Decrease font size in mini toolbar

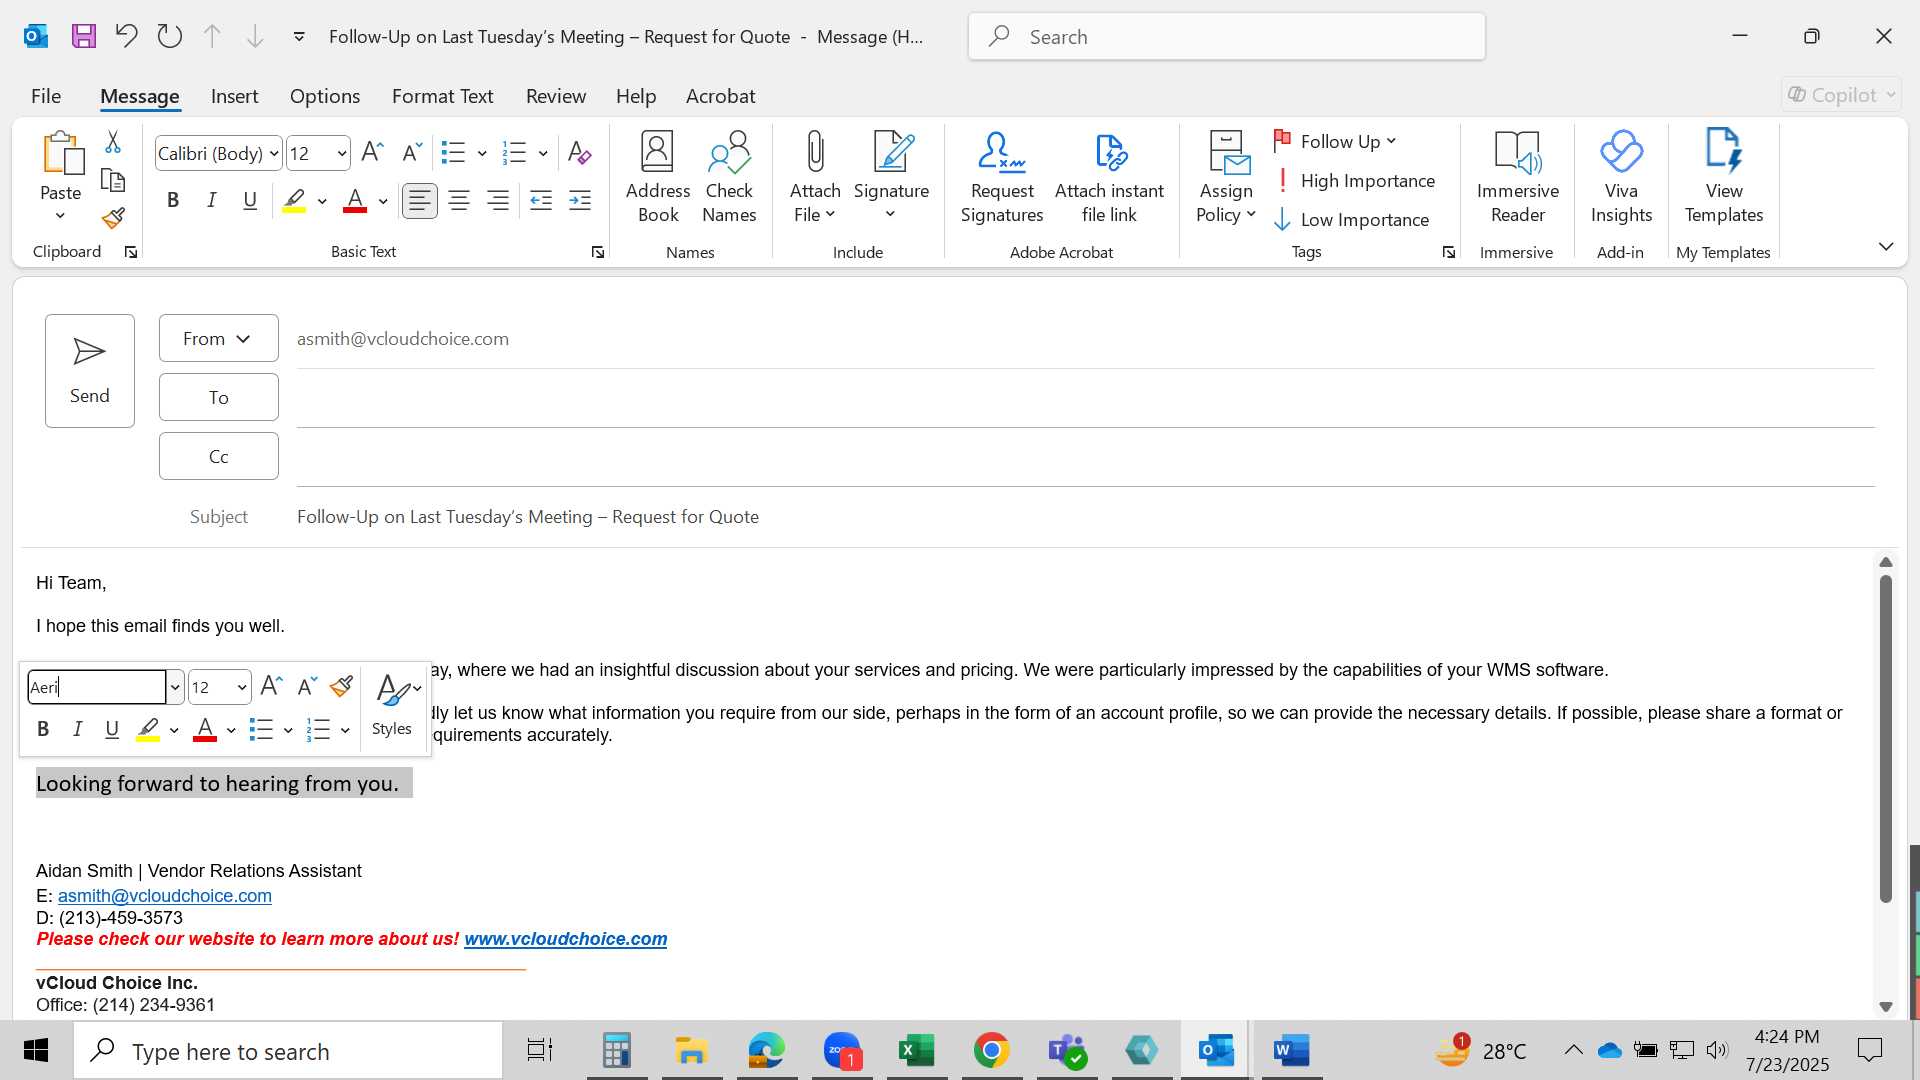click(307, 686)
